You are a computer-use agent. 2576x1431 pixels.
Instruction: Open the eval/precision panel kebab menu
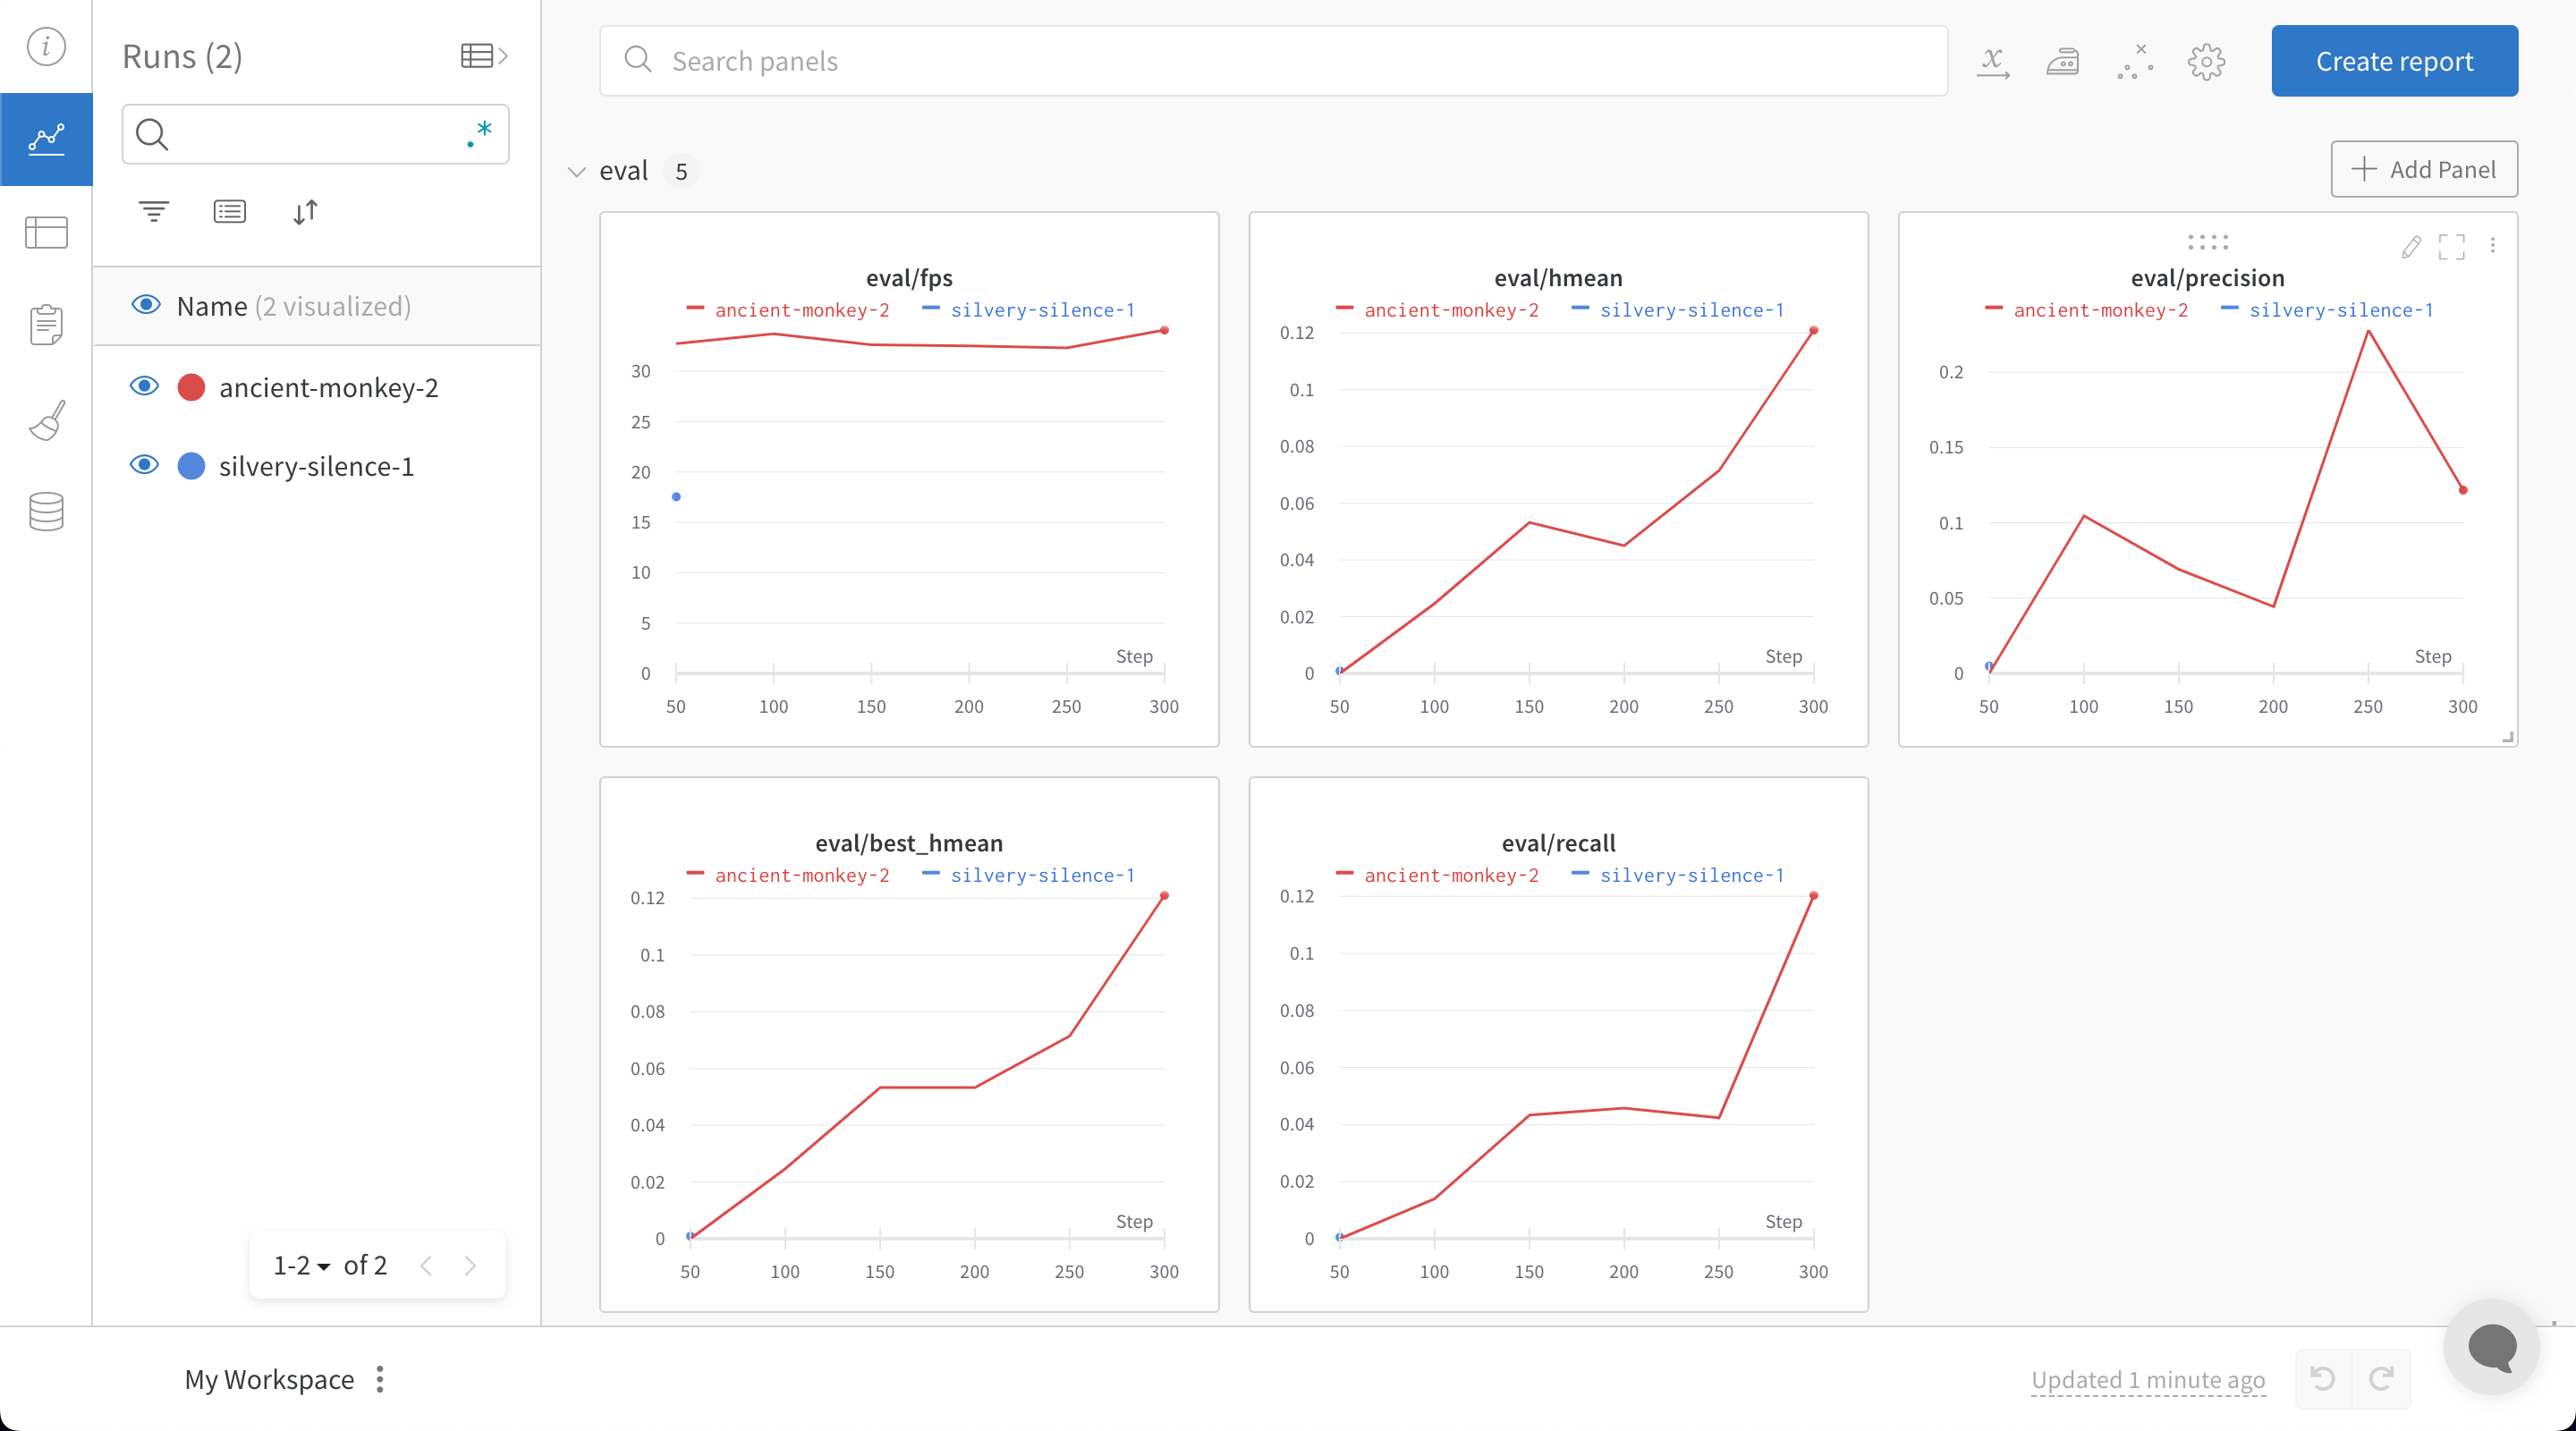tap(2494, 247)
